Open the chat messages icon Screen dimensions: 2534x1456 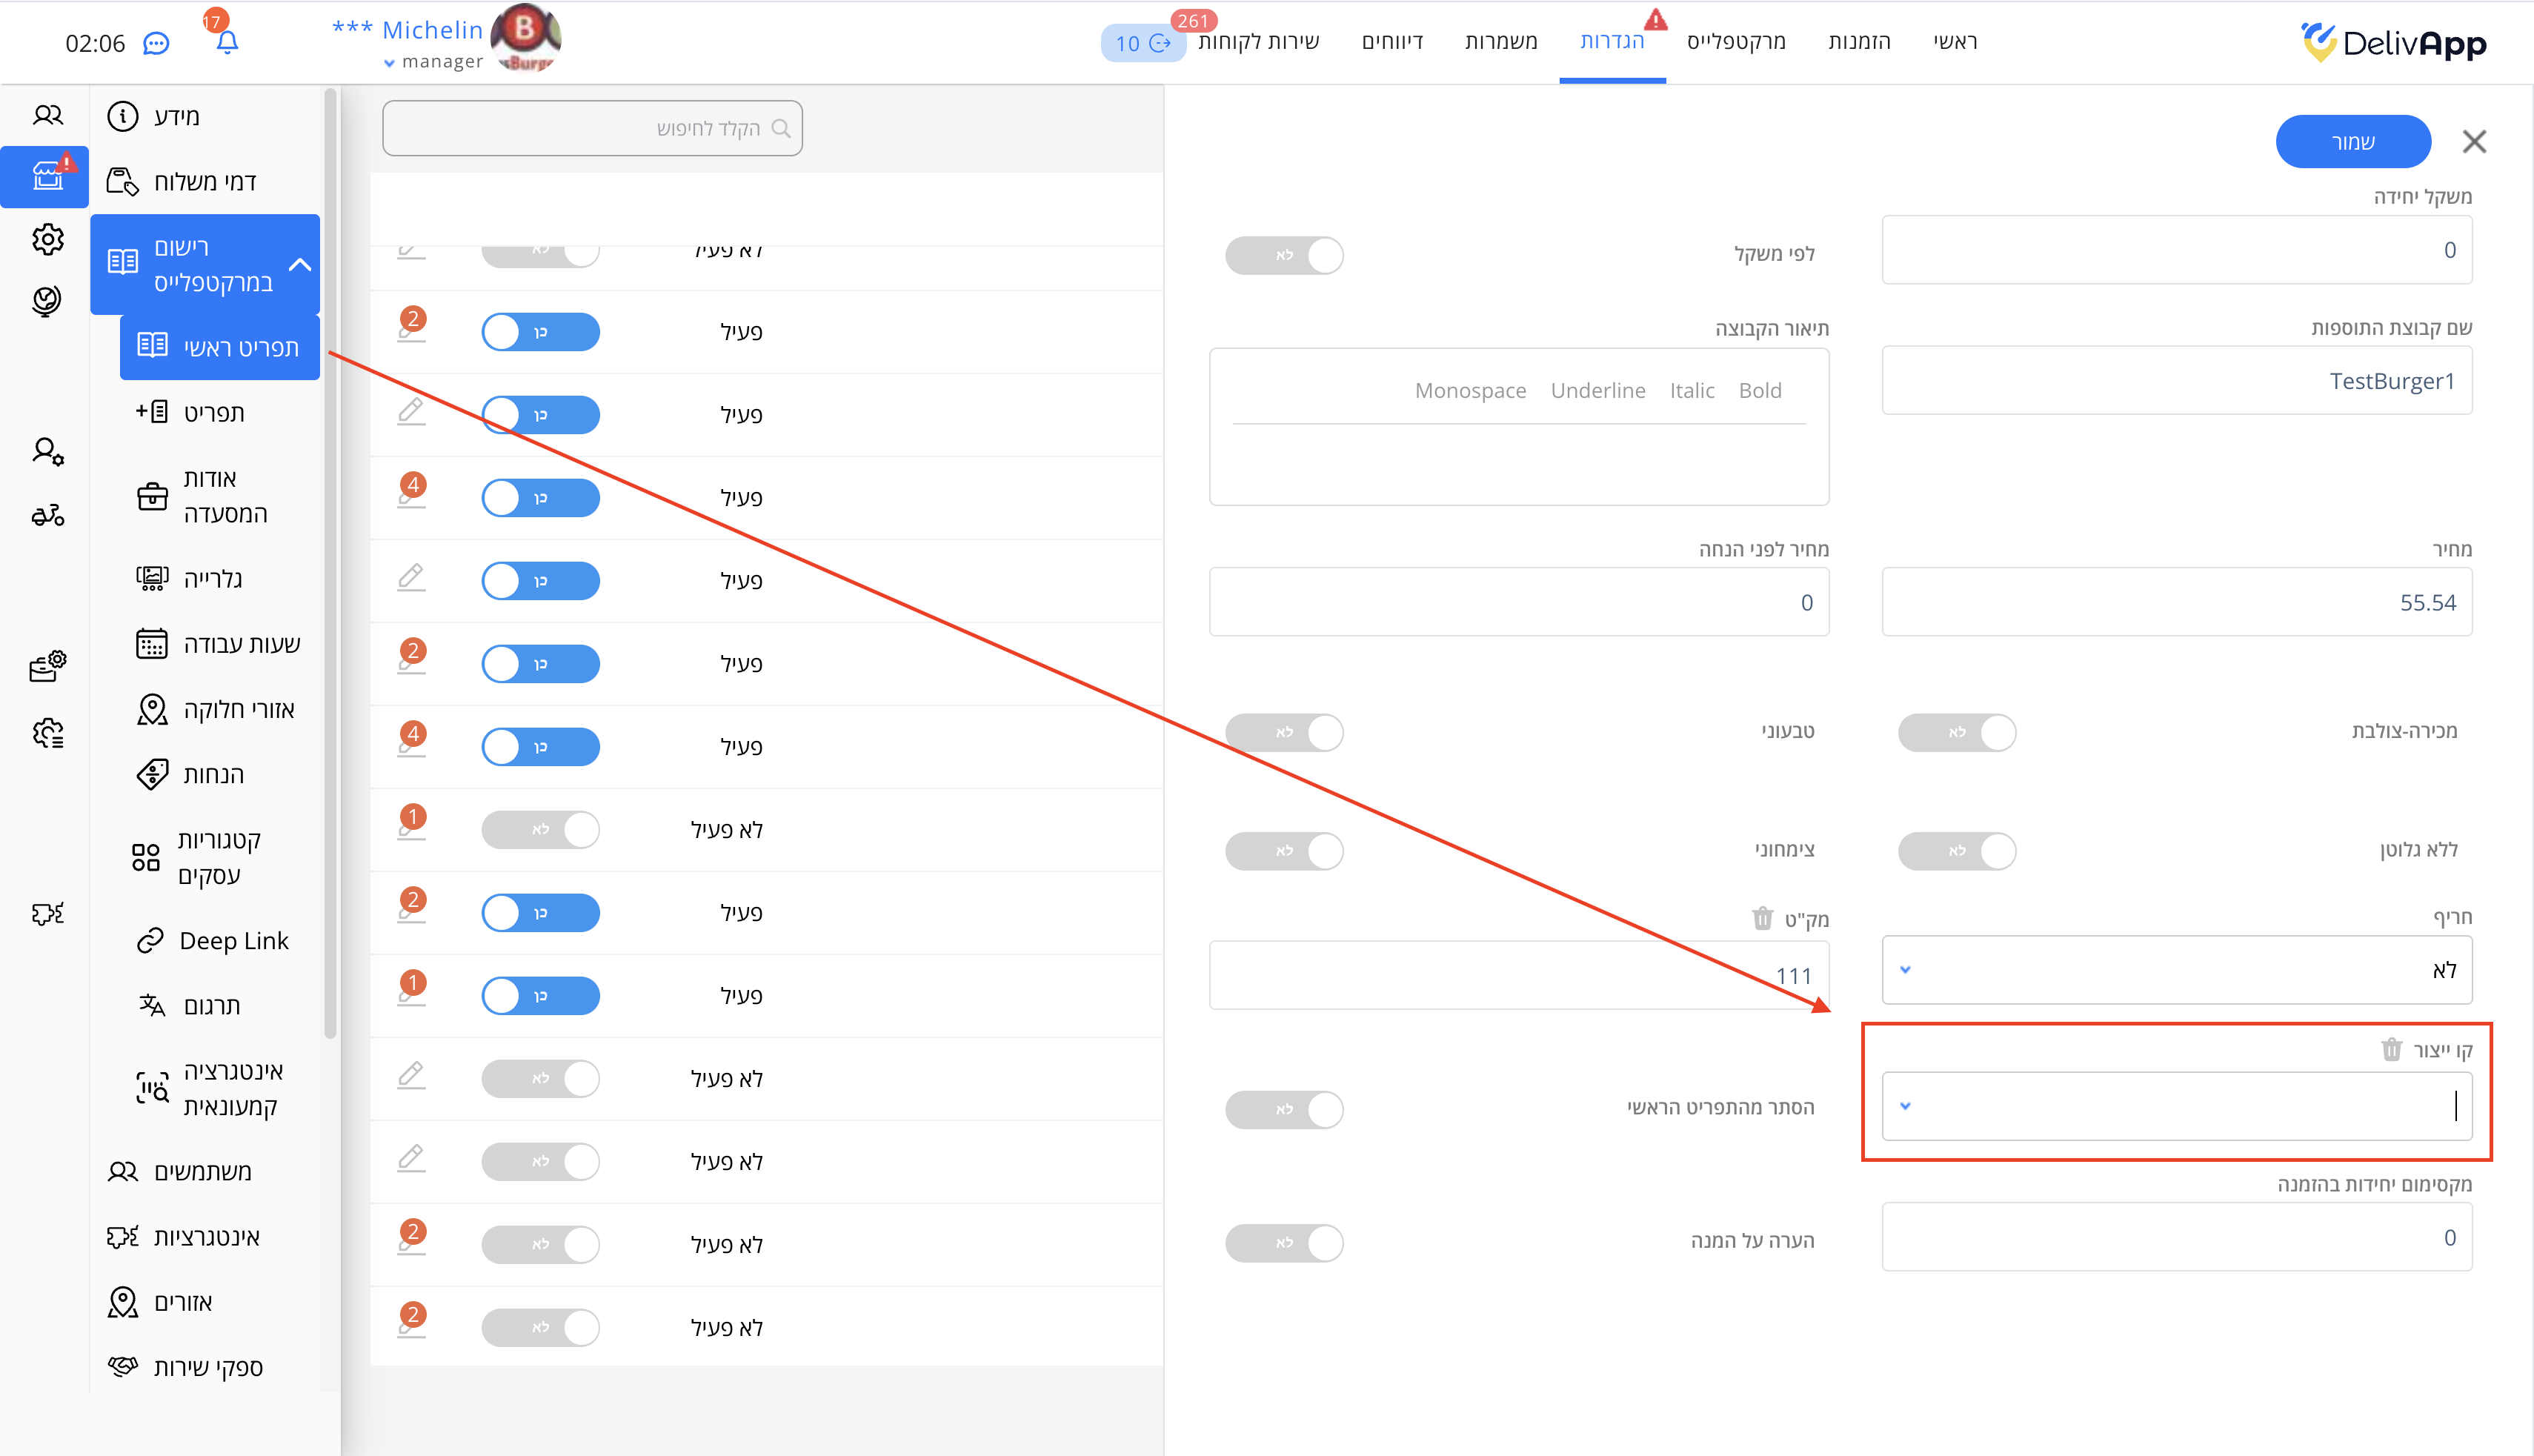tap(156, 43)
